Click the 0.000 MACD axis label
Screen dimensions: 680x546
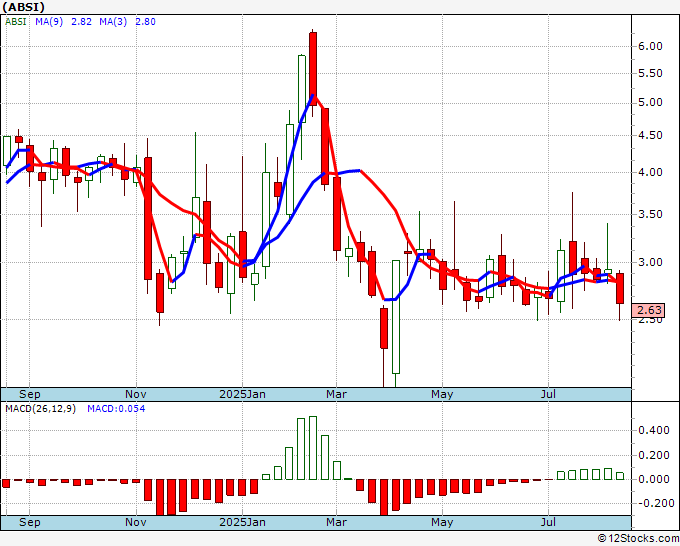coord(654,479)
